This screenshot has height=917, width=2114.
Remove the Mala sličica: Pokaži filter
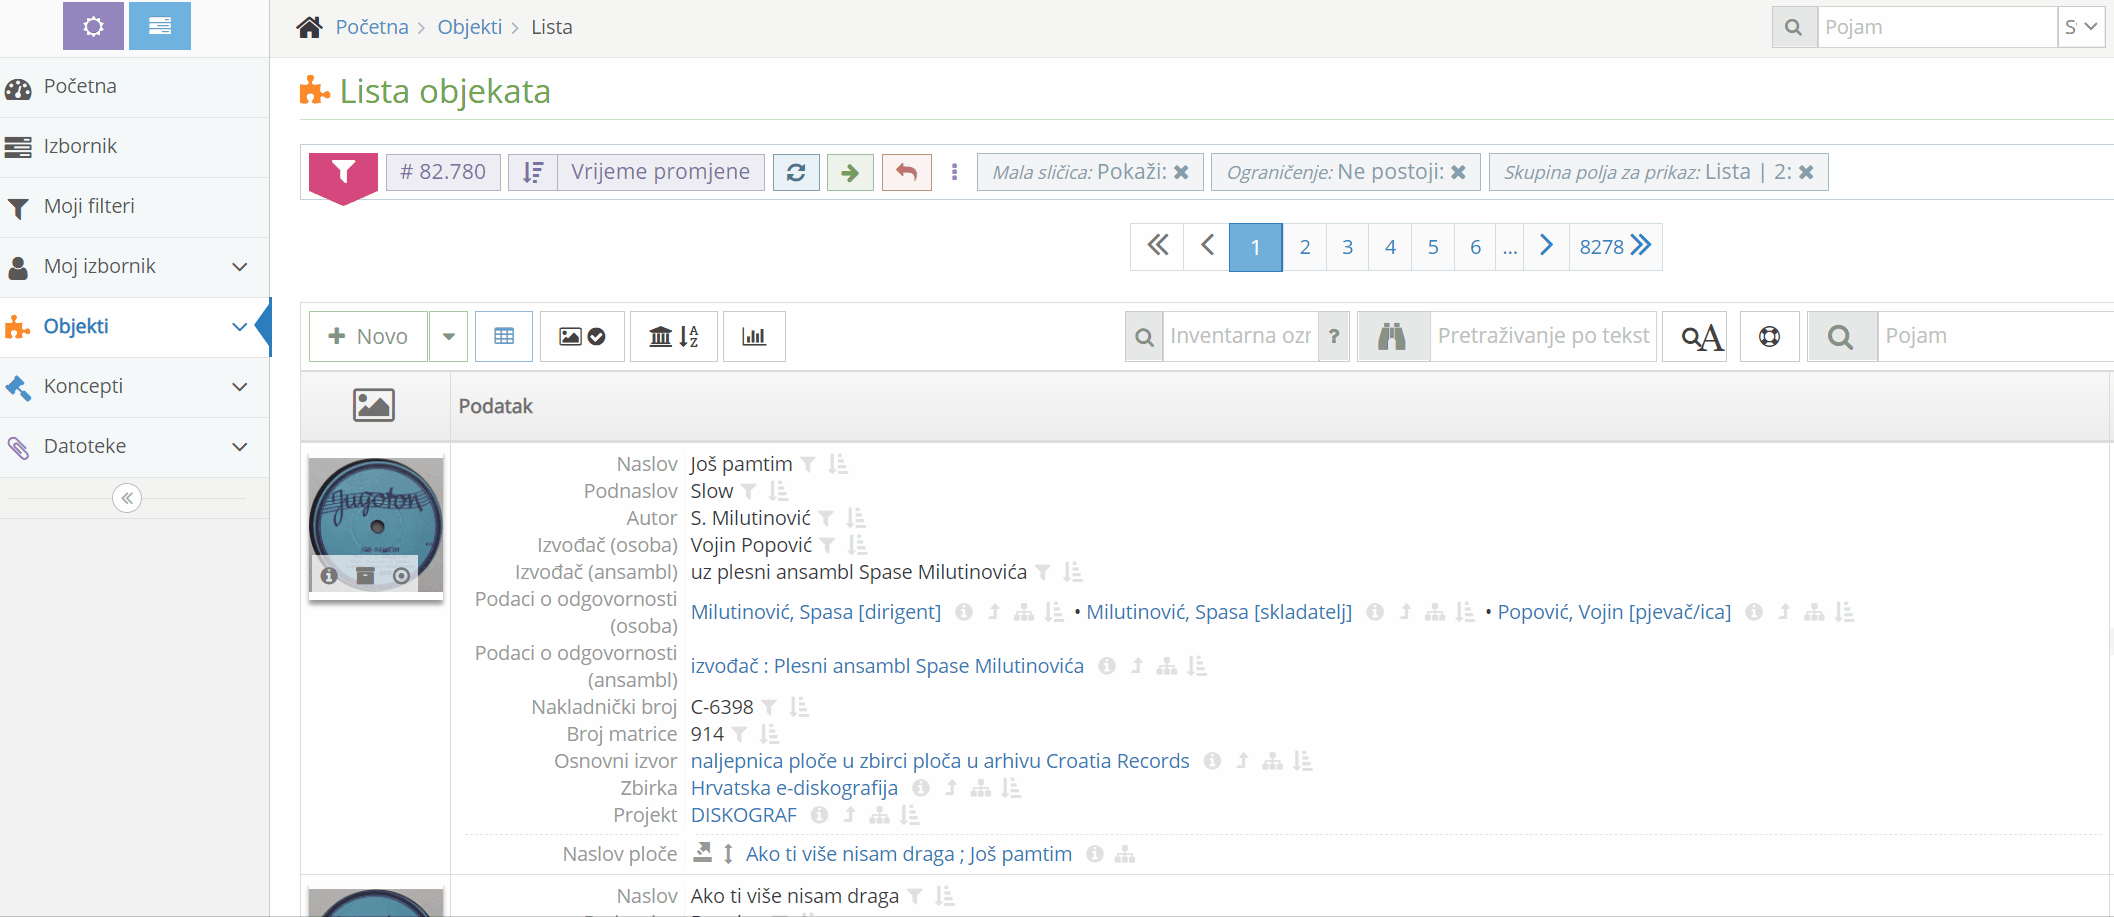pos(1181,171)
